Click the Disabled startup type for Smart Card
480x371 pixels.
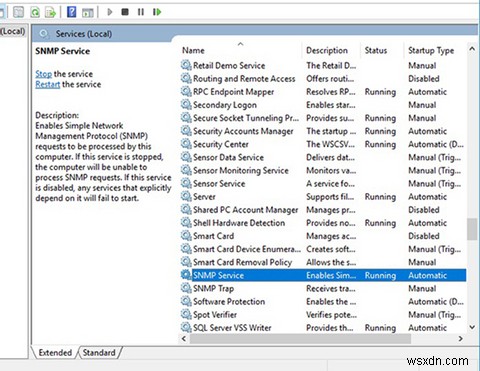pyautogui.click(x=424, y=236)
